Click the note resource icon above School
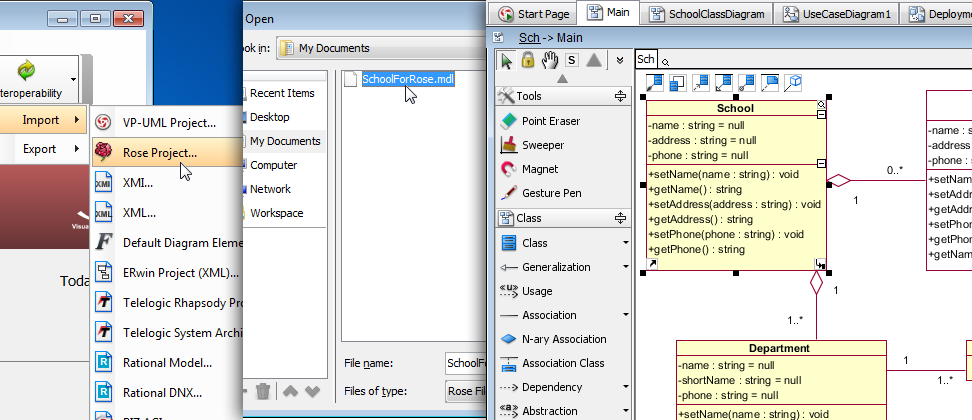The height and width of the screenshot is (420, 972). (771, 82)
